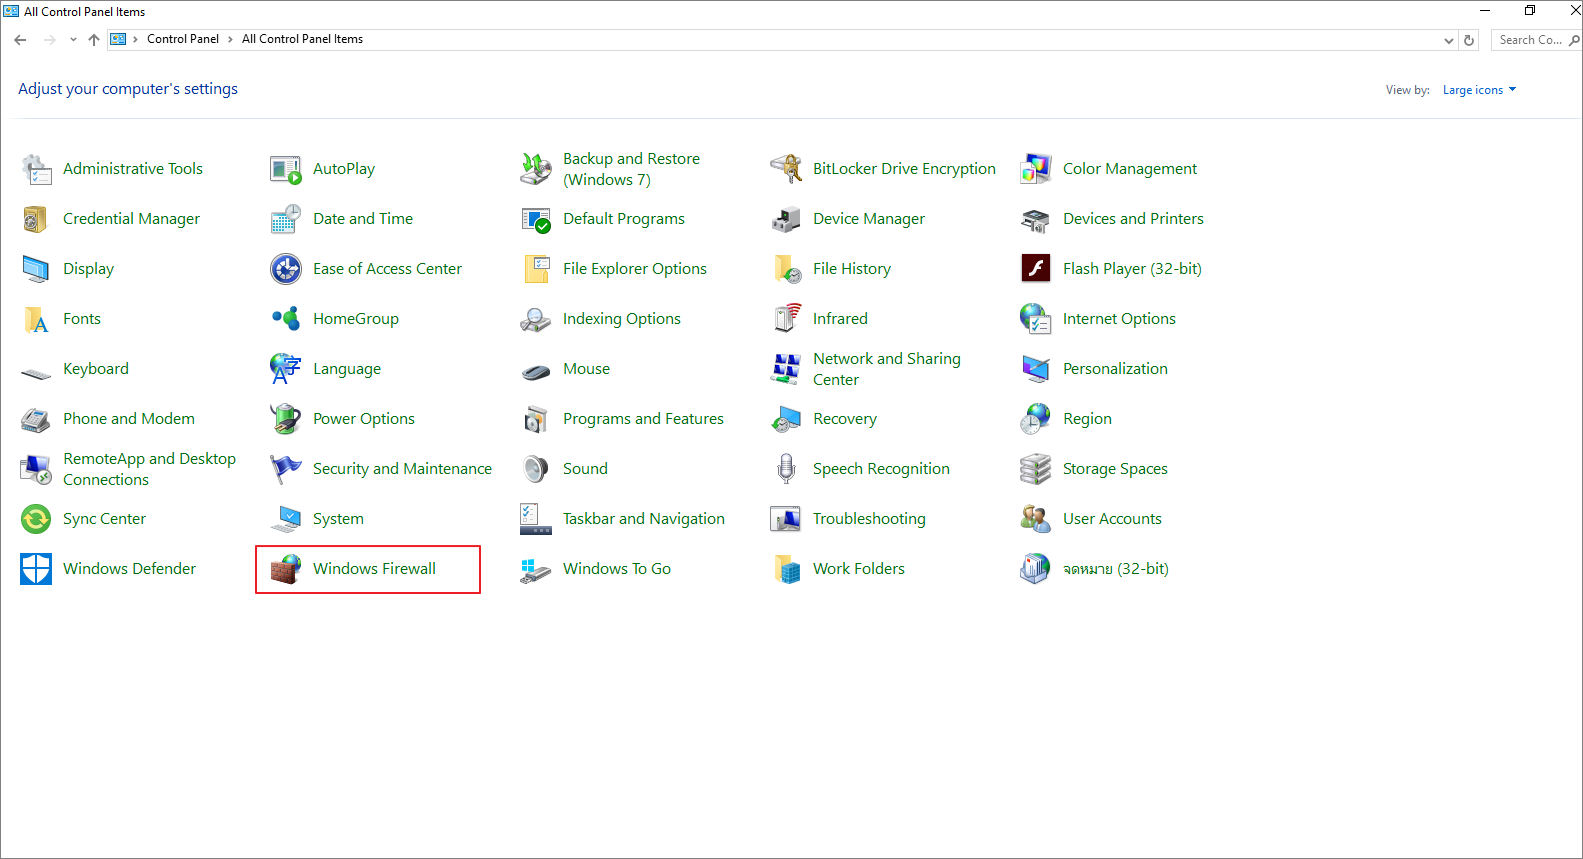The width and height of the screenshot is (1583, 859).
Task: Open the Programs and Features icon
Action: point(536,419)
